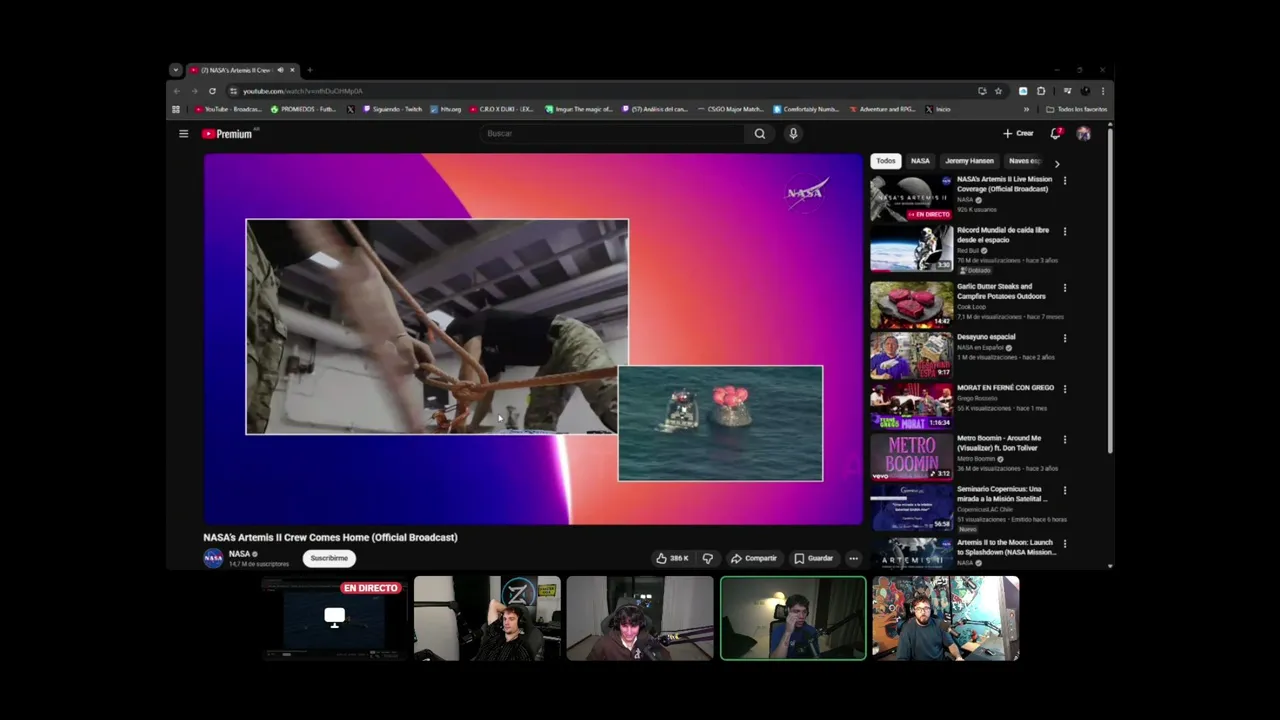
Task: Open Chrome three-dot menu
Action: point(1103,91)
